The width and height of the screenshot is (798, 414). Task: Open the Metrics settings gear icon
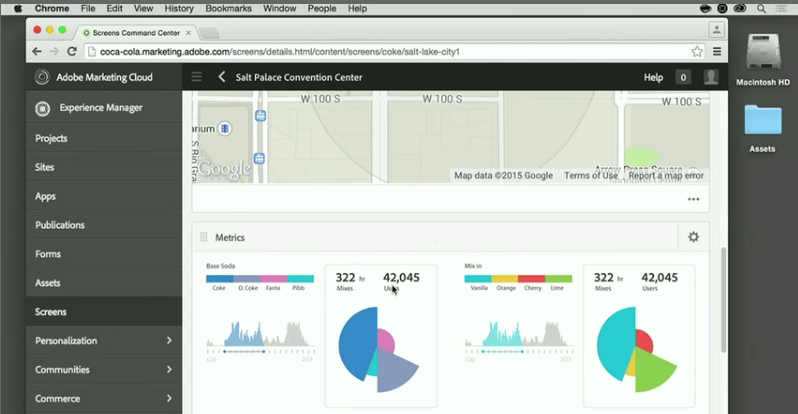693,237
